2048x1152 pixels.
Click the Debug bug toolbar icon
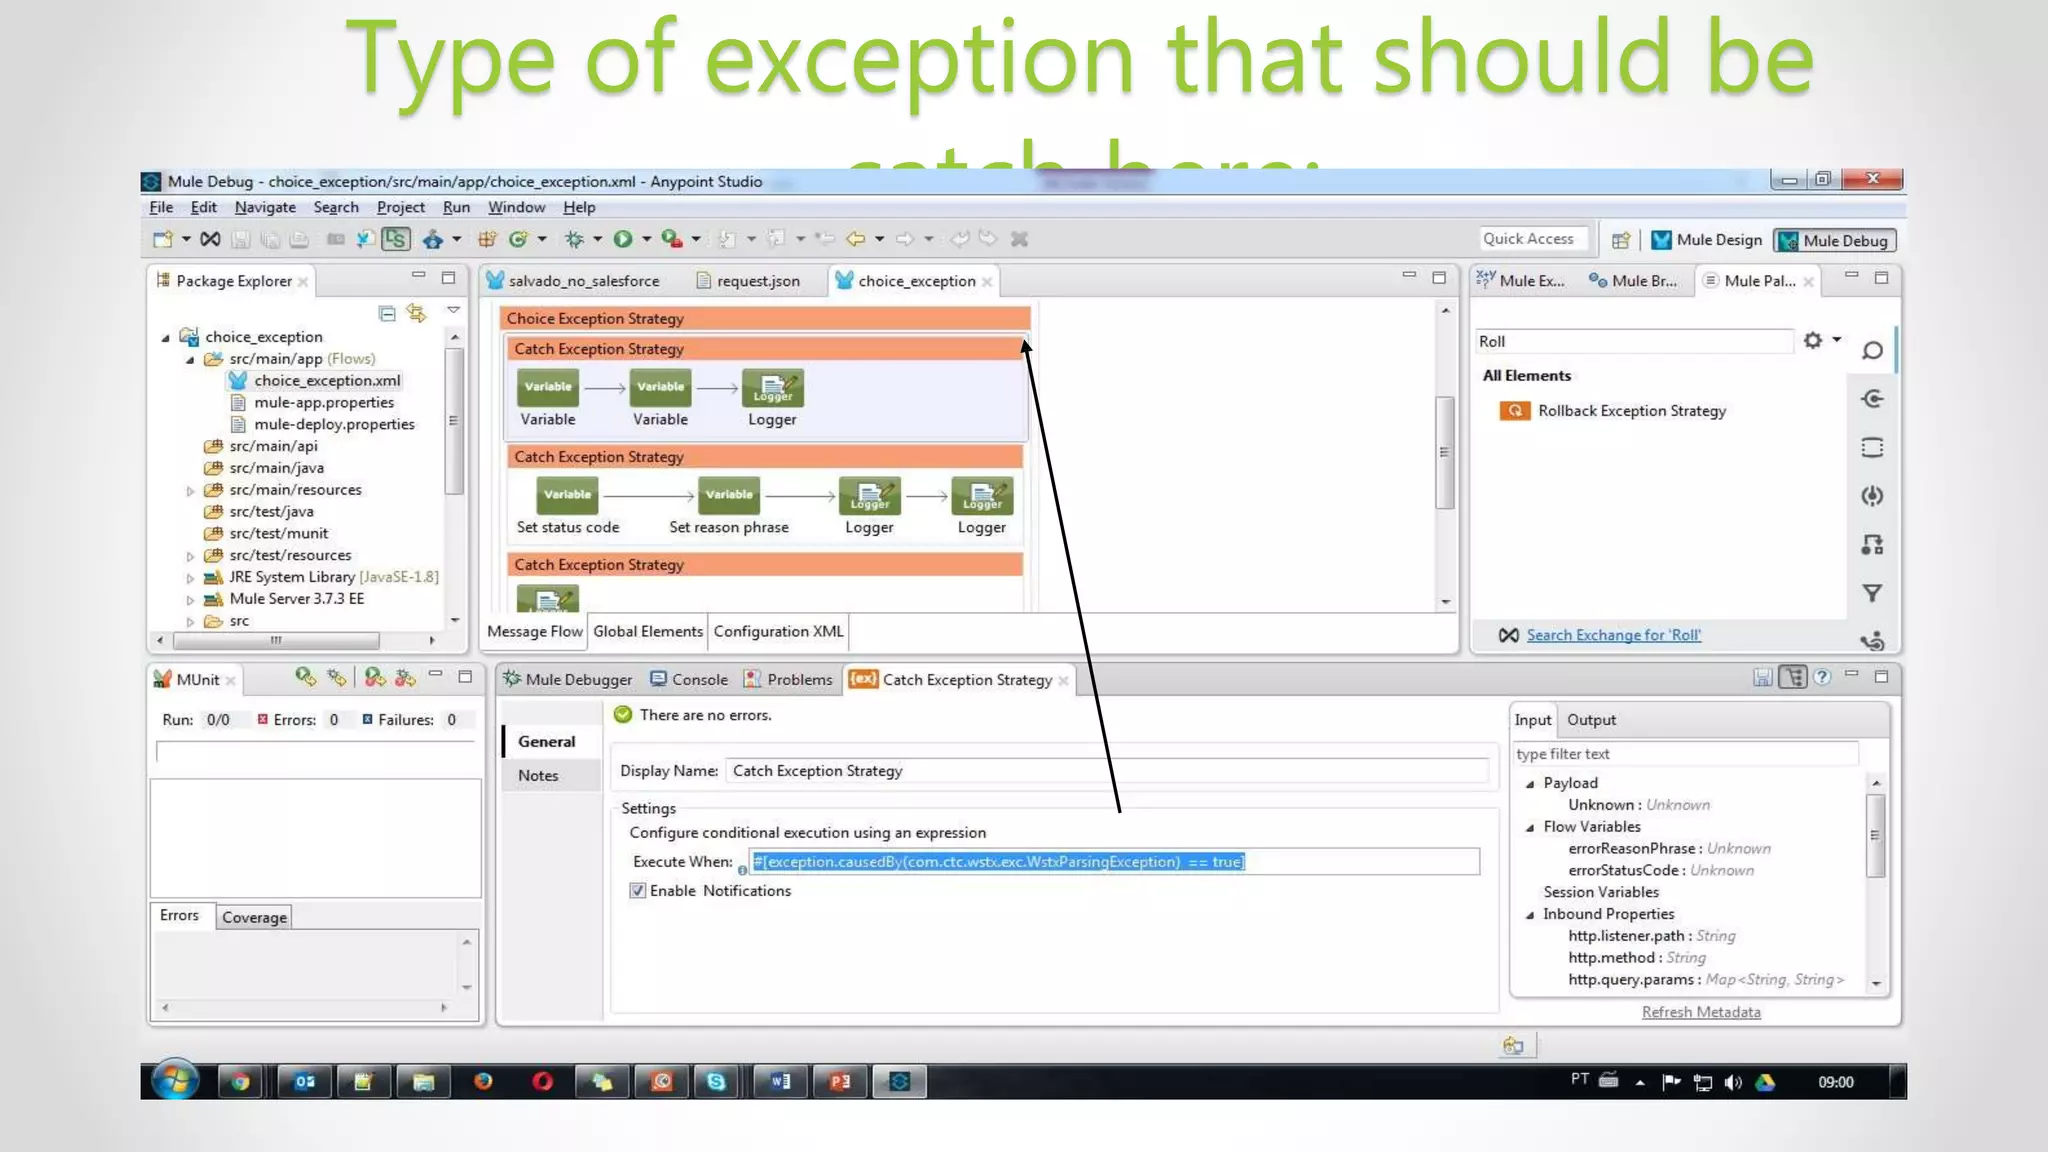point(574,239)
